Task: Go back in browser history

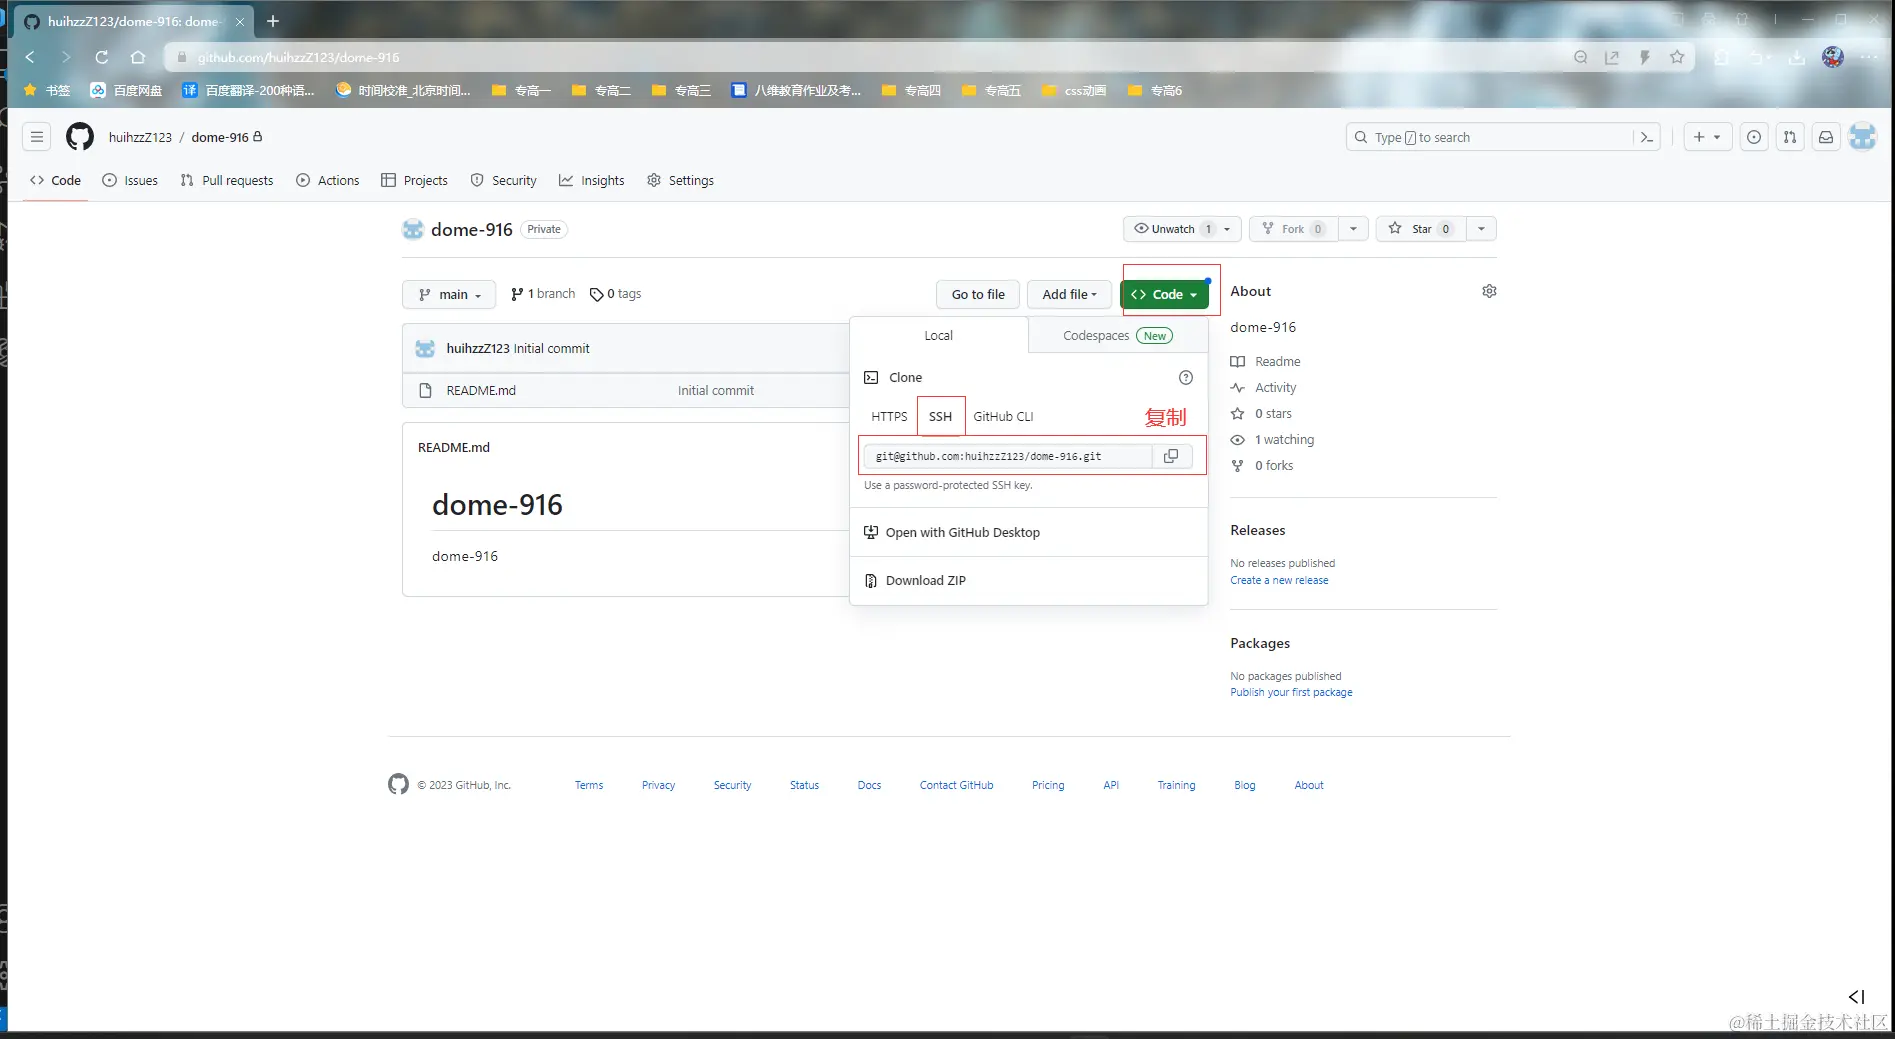Action: 30,57
